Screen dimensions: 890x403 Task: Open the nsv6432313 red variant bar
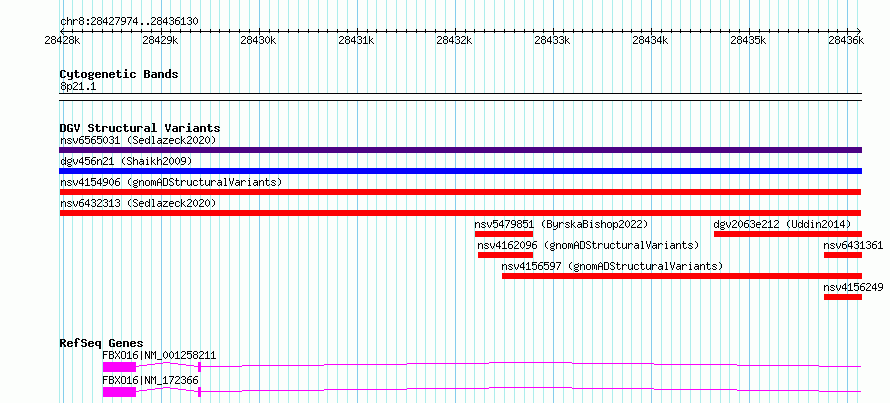pyautogui.click(x=460, y=213)
